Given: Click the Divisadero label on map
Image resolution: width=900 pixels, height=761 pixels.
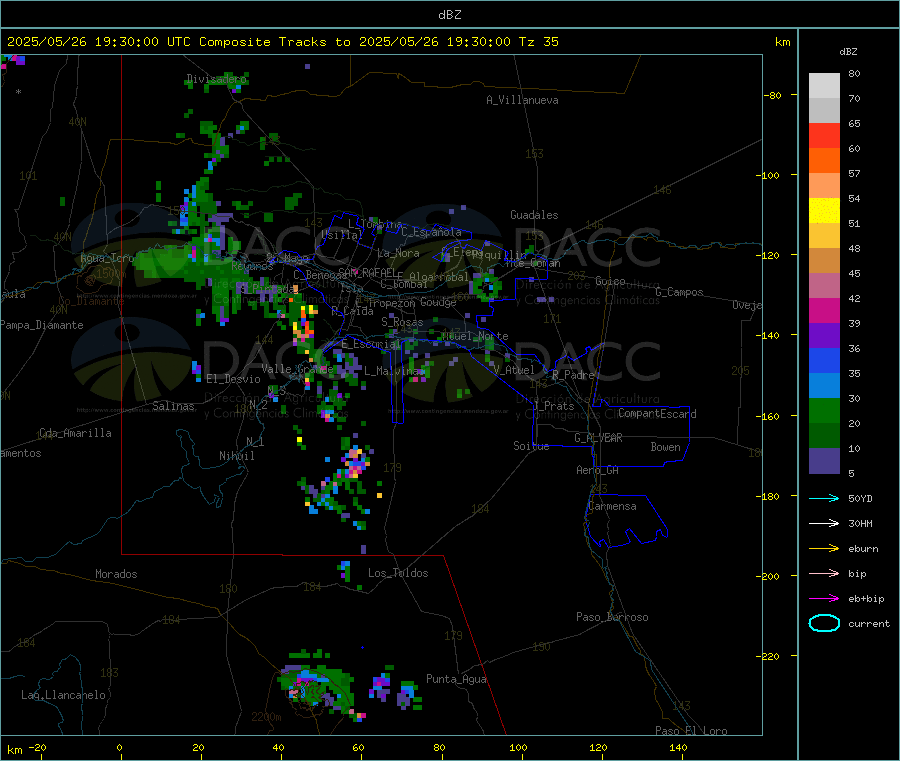Looking at the screenshot, I should (216, 79).
